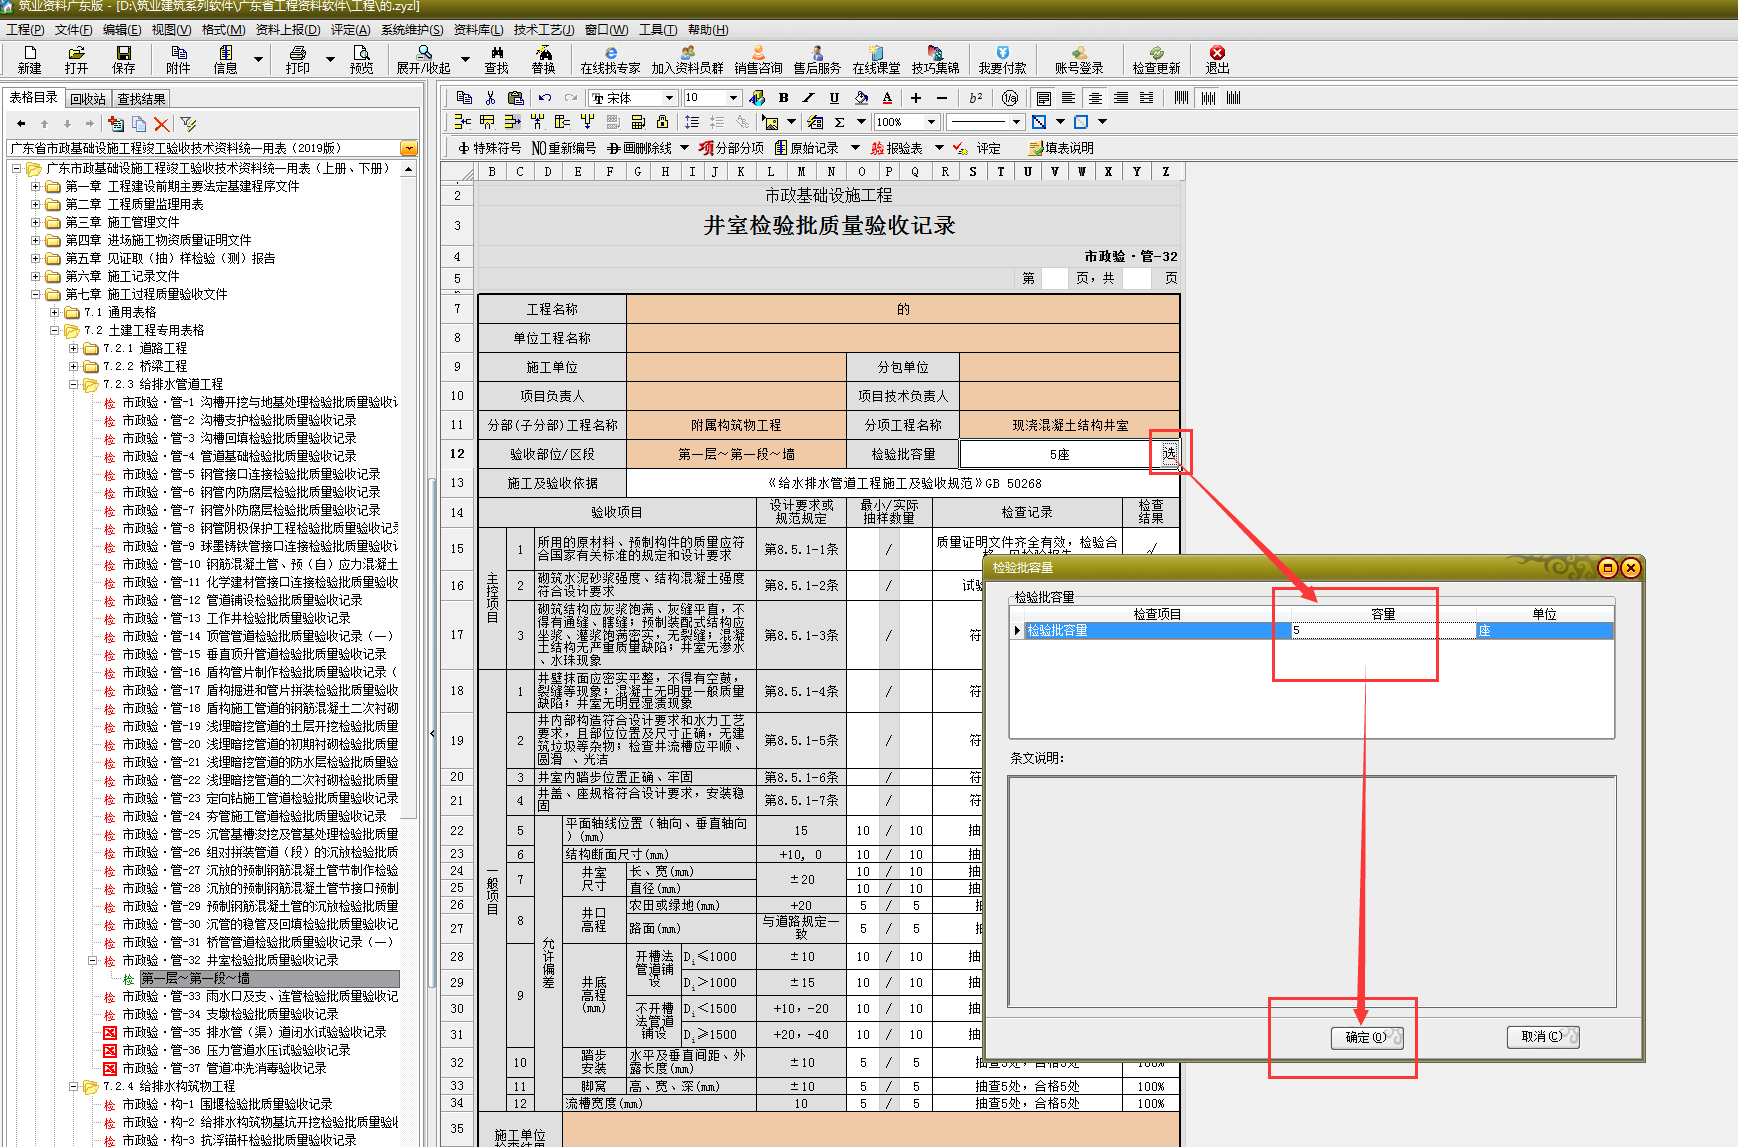Click the 预览 preview icon

point(361,60)
